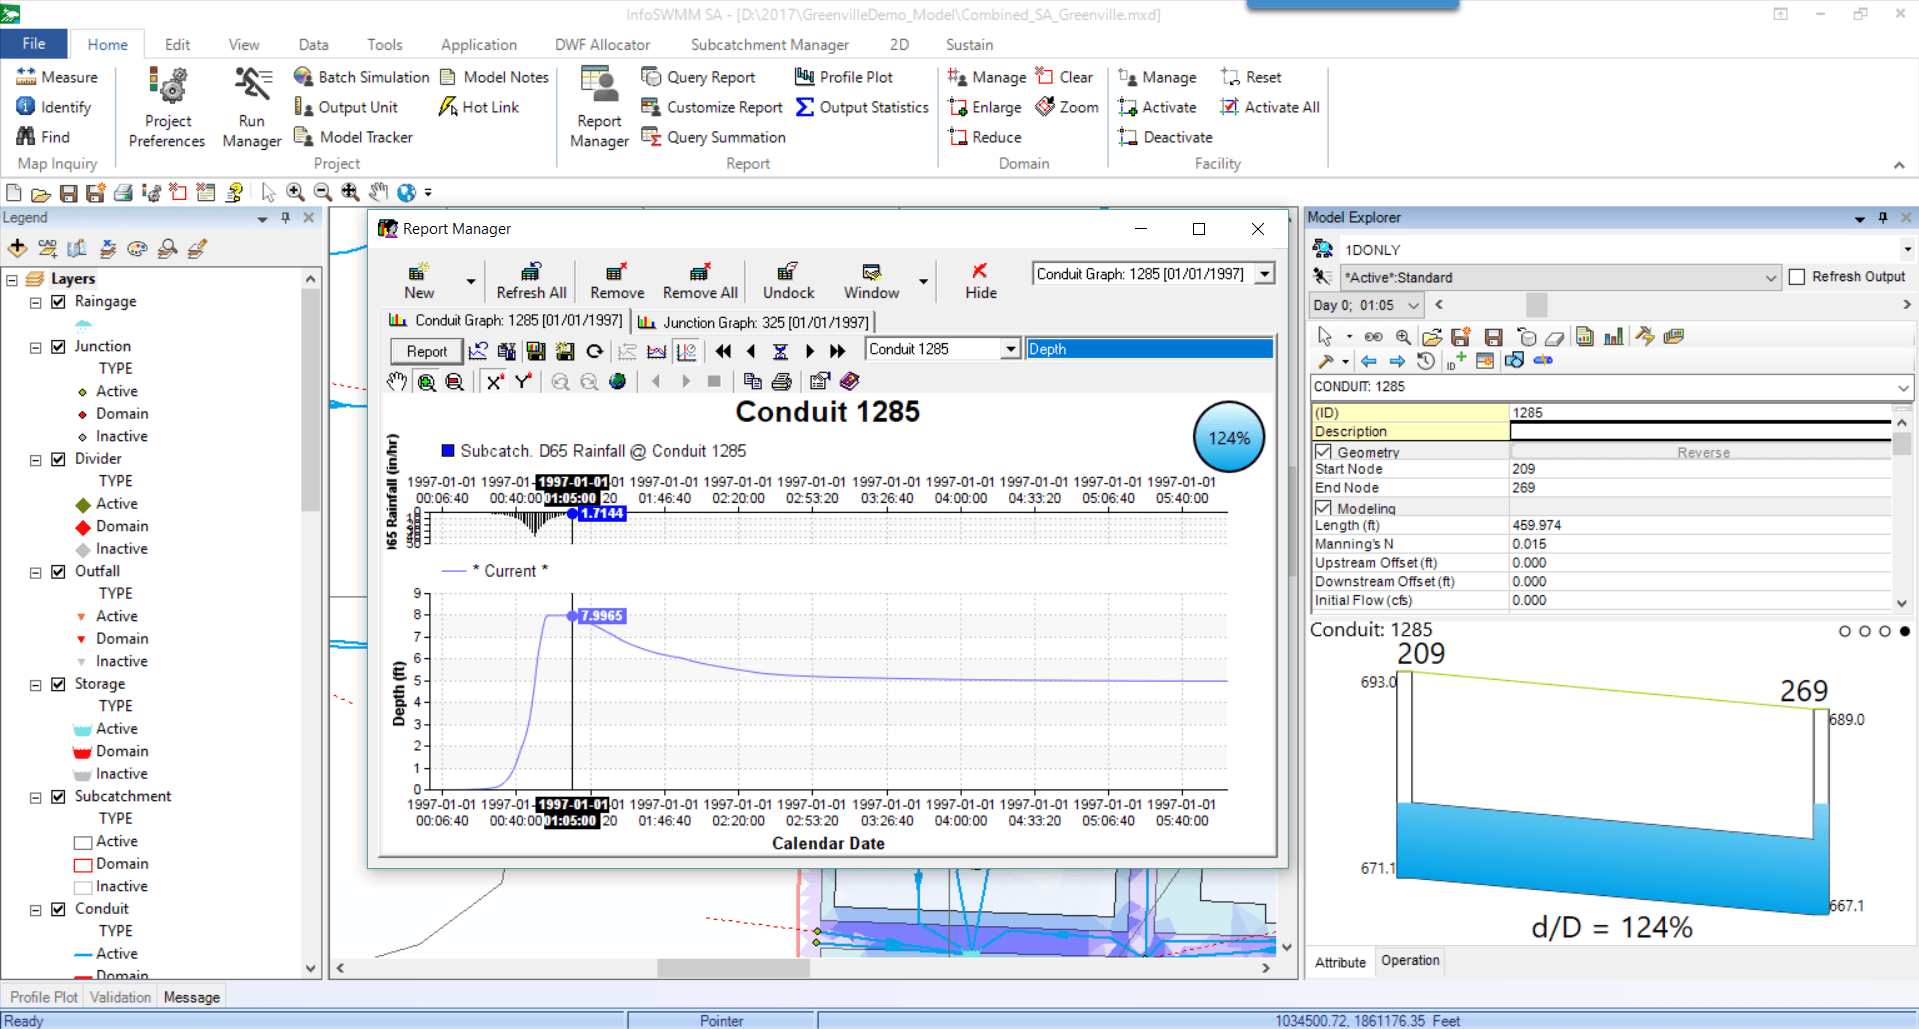Open the Conduit 1285 element dropdown
Screen dimensions: 1919x1029
tap(1011, 349)
